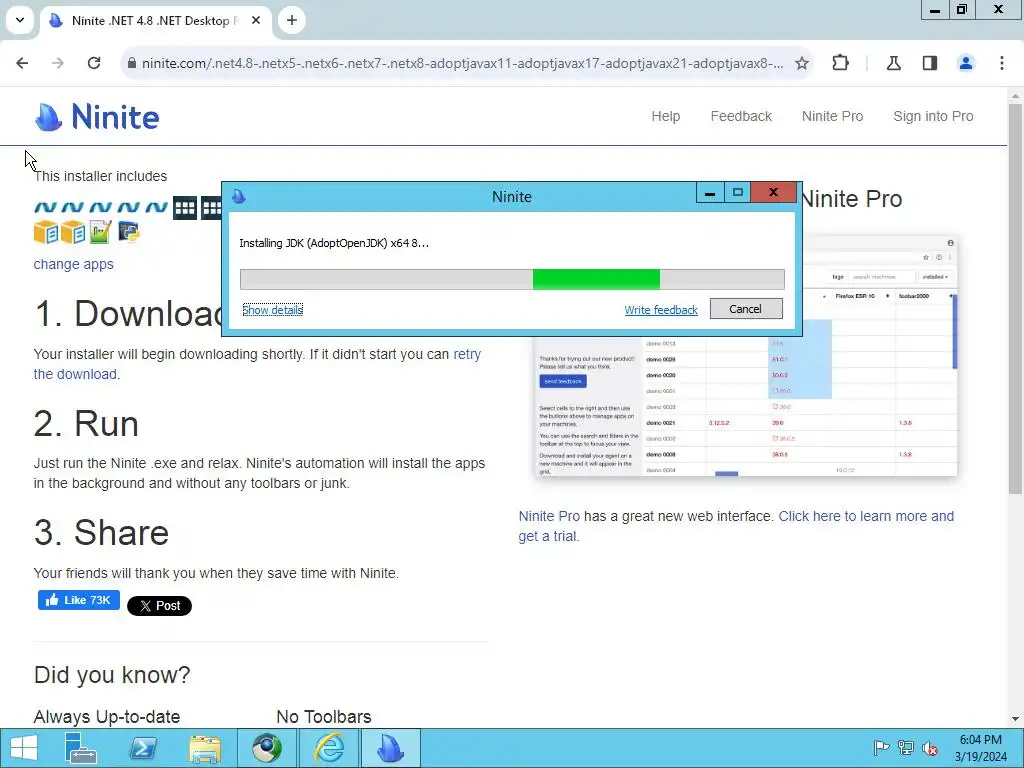Viewport: 1024px width, 768px height.
Task: Open the taskbar clock showing 6:04 PM
Action: 980,748
